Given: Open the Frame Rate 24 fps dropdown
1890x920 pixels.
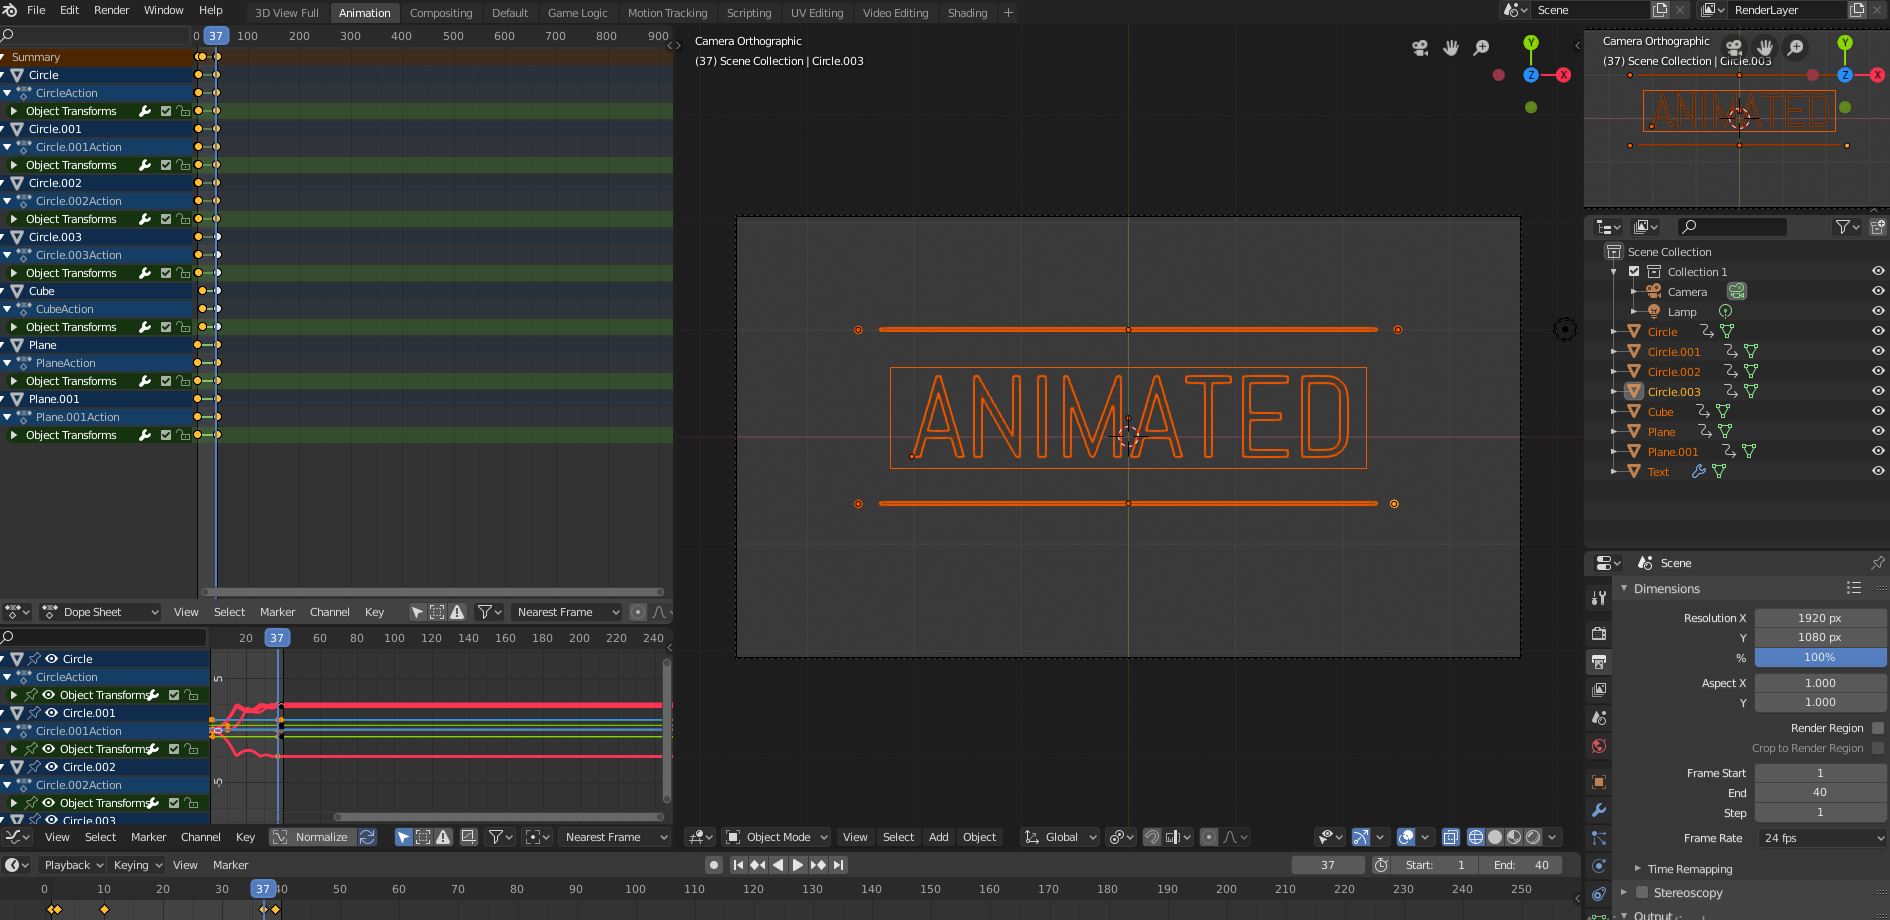Looking at the screenshot, I should pyautogui.click(x=1820, y=838).
